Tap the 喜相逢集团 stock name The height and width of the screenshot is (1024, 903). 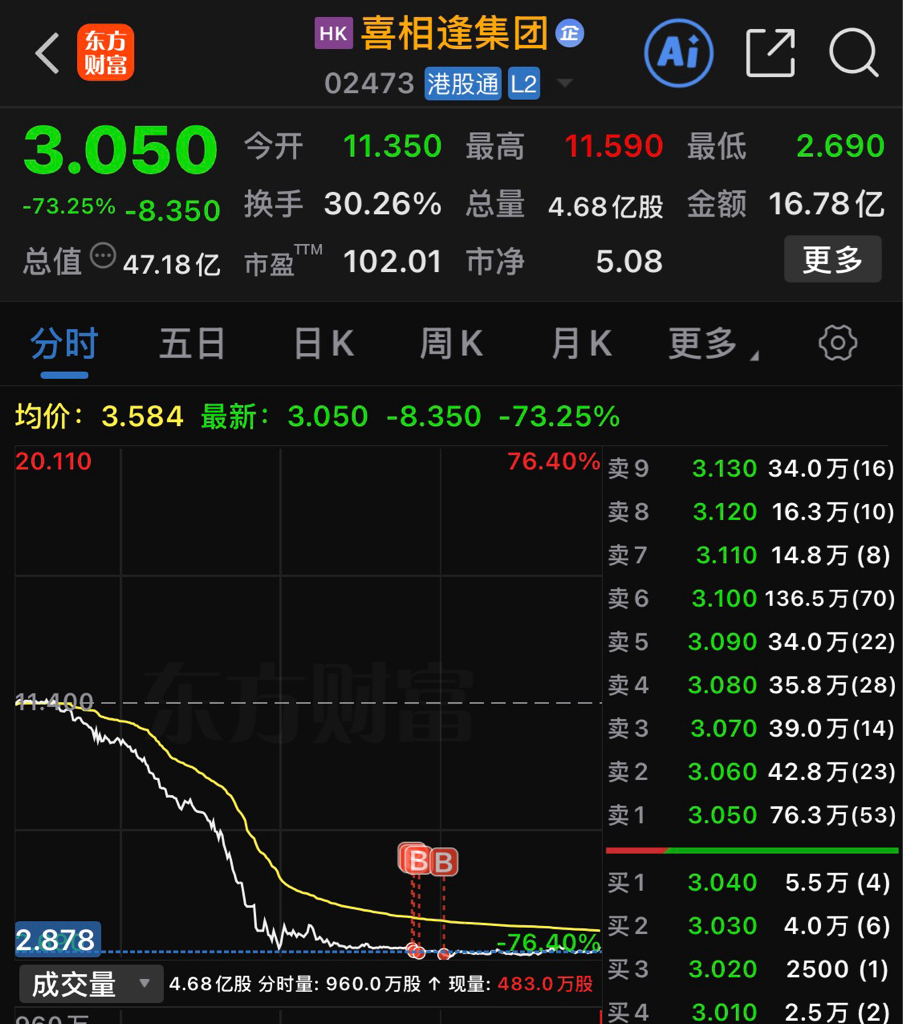pos(454,33)
